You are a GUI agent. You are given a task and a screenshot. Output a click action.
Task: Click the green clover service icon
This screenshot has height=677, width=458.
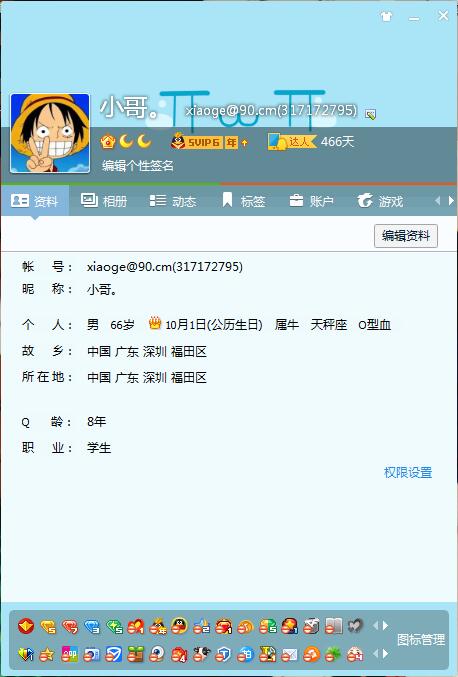tap(333, 655)
